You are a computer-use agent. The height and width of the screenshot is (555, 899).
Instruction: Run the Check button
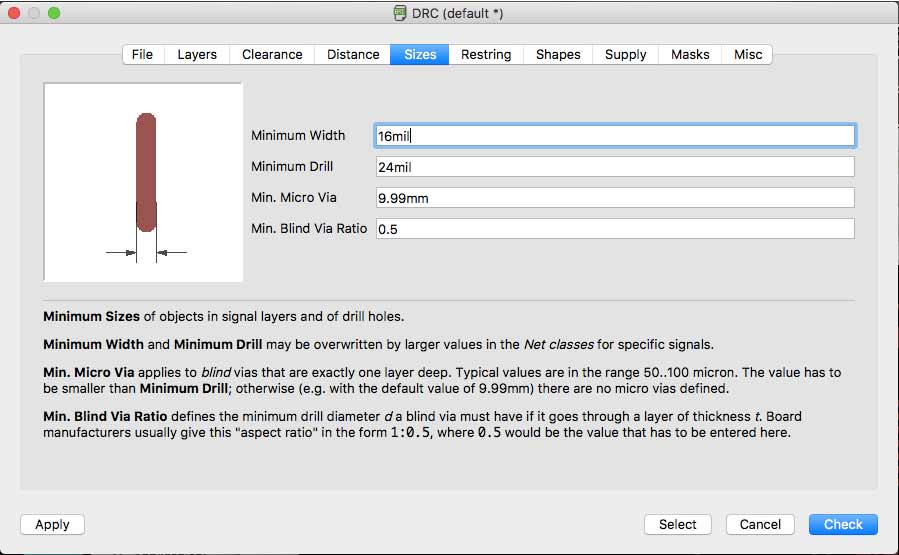click(843, 525)
